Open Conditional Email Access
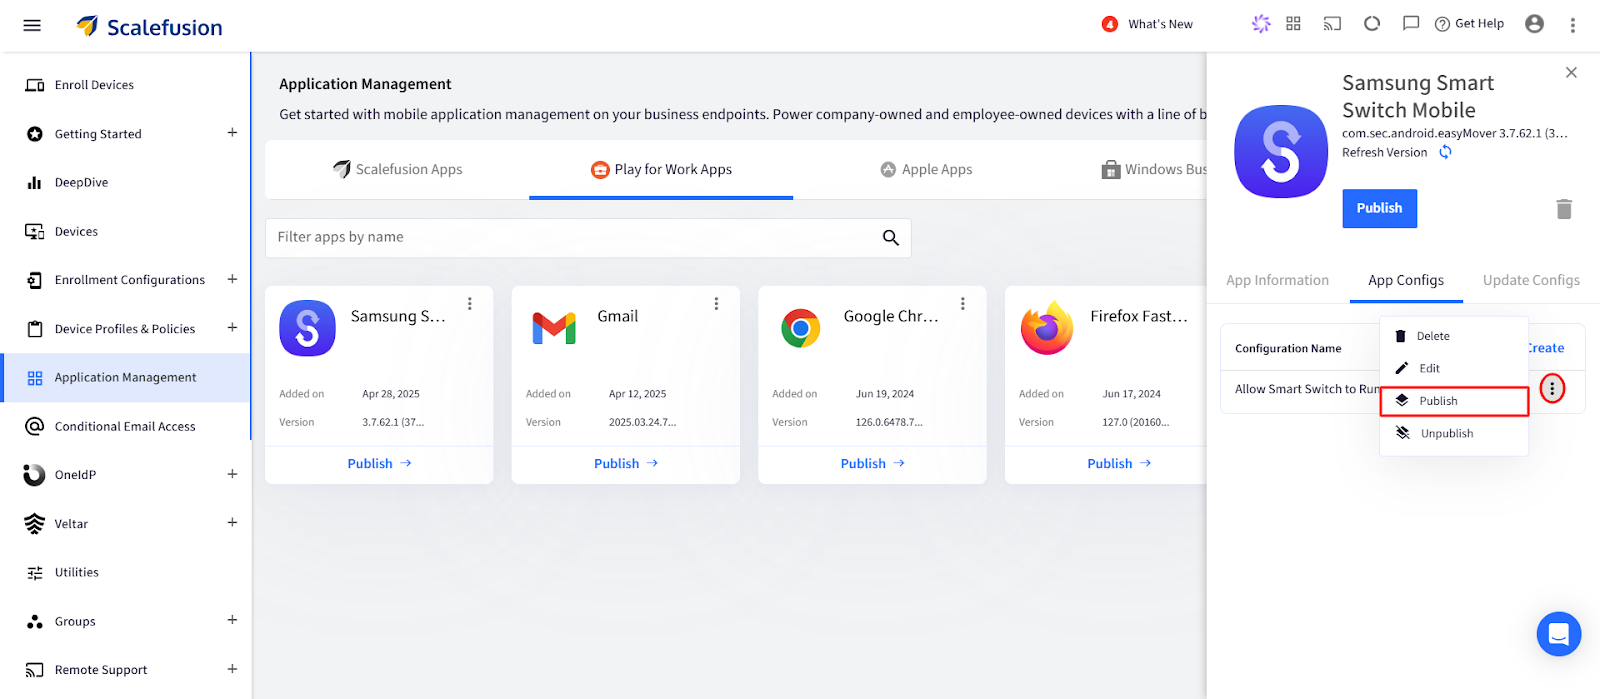This screenshot has height=699, width=1600. (124, 426)
